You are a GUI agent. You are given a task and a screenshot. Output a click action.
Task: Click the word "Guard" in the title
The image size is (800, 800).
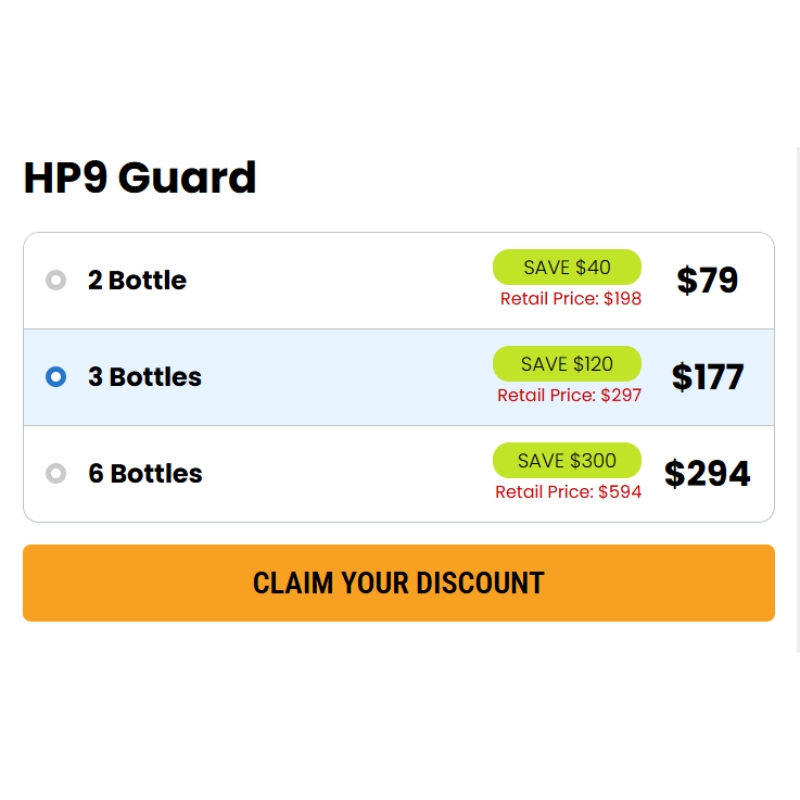[x=187, y=178]
